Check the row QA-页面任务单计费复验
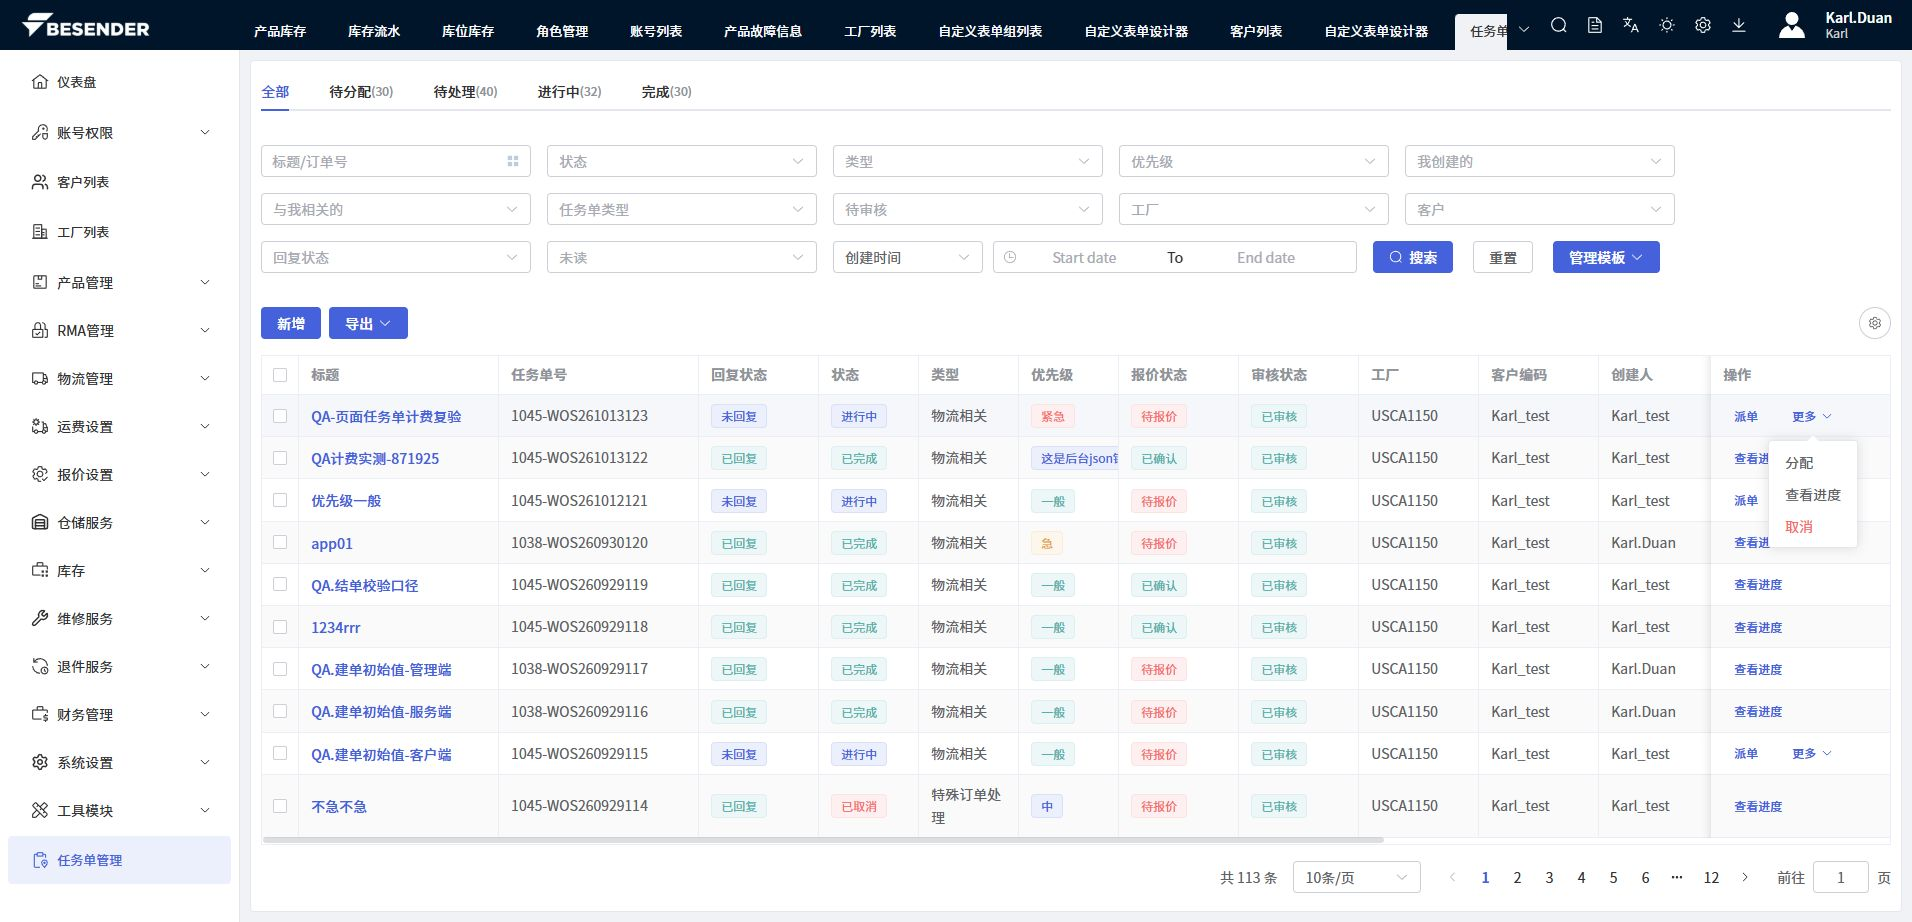 pyautogui.click(x=280, y=416)
